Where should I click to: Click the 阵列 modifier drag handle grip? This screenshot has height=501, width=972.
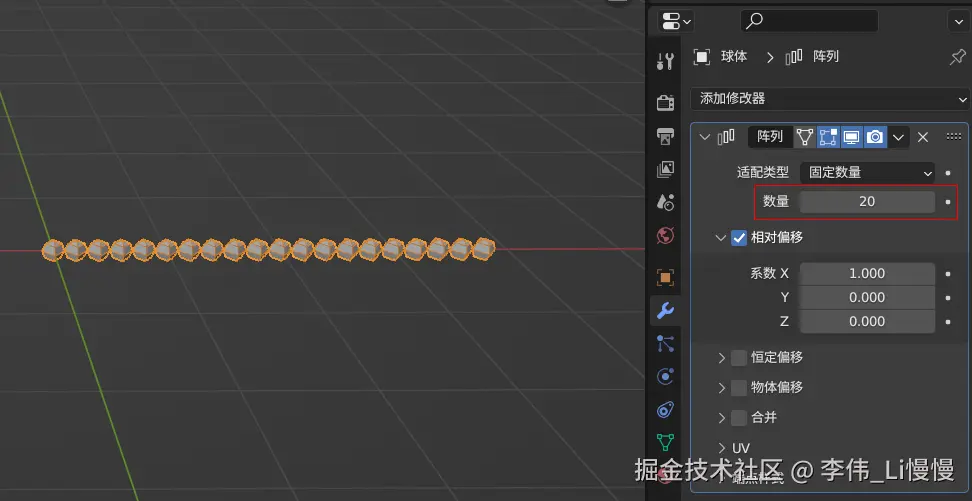click(953, 137)
